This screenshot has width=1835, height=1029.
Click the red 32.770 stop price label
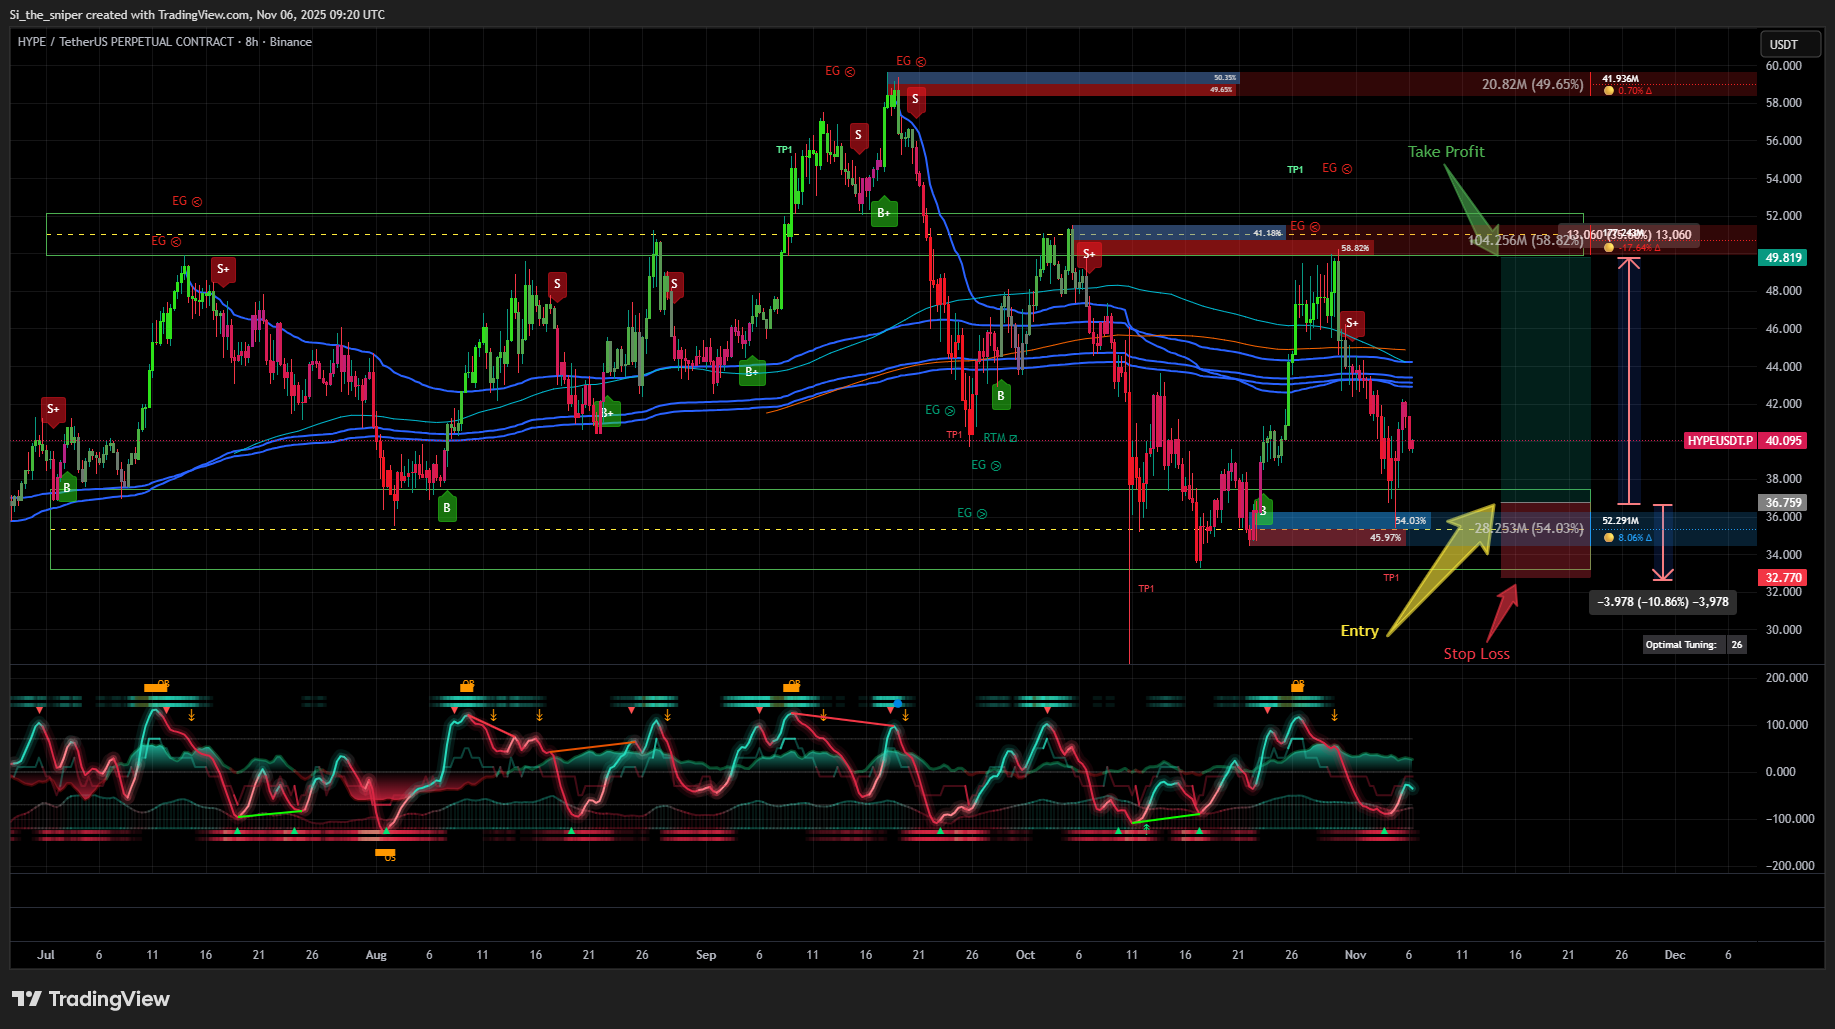tap(1783, 578)
